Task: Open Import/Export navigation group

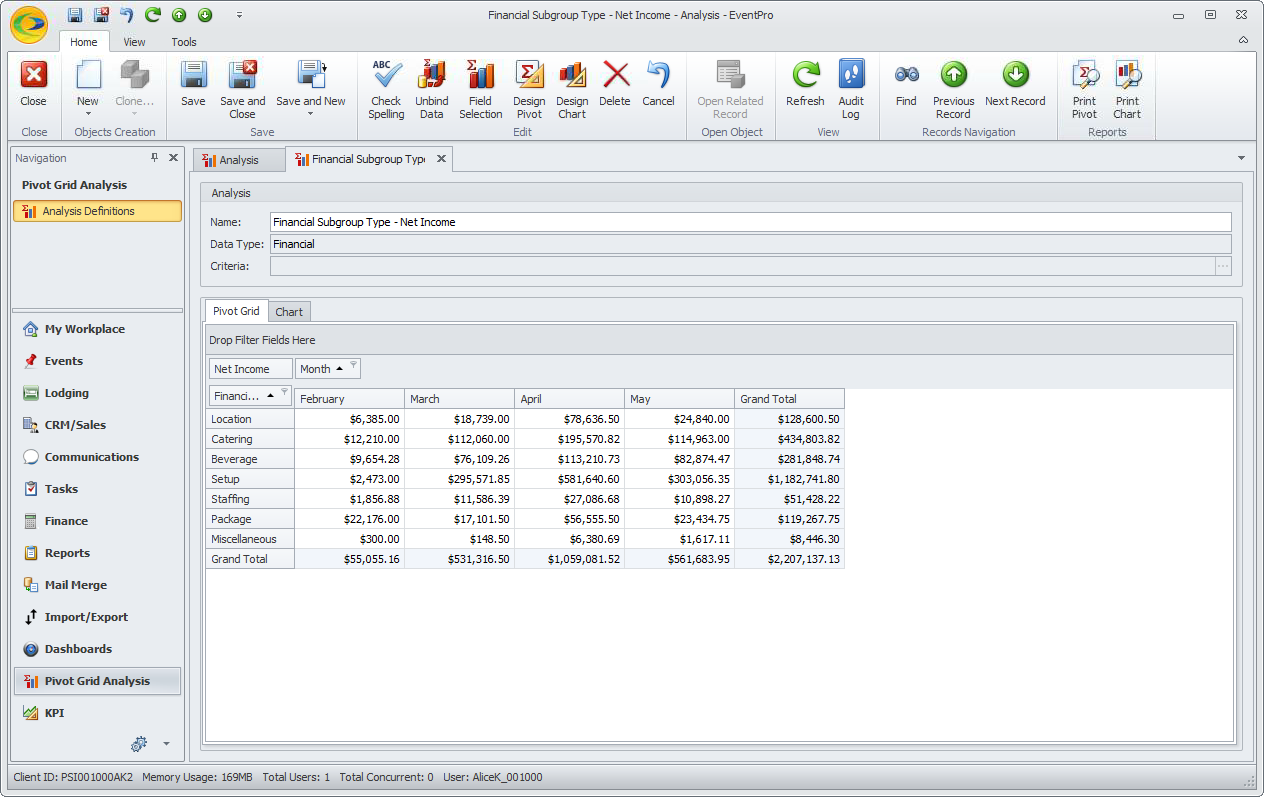Action: click(97, 617)
